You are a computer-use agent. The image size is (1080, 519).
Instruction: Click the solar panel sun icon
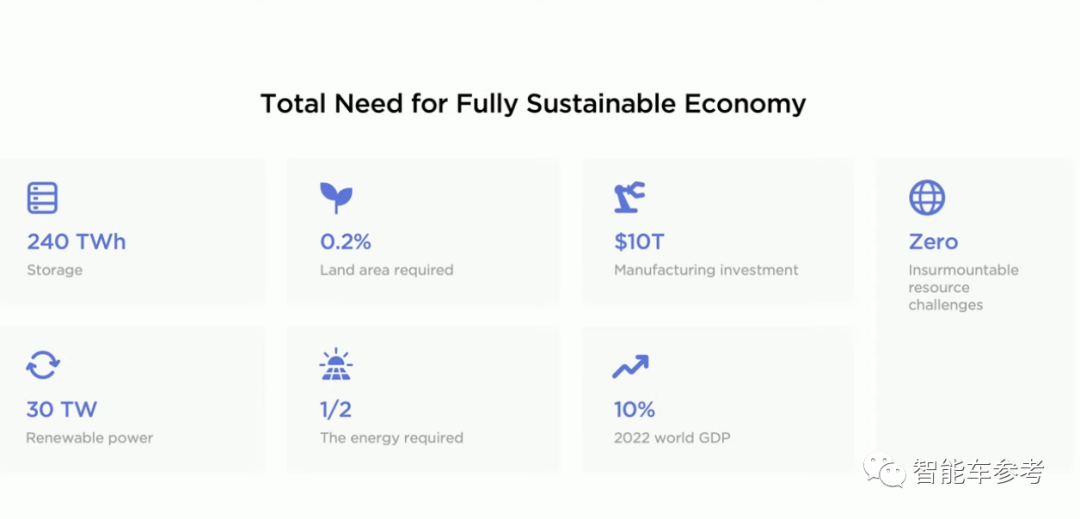(x=336, y=365)
